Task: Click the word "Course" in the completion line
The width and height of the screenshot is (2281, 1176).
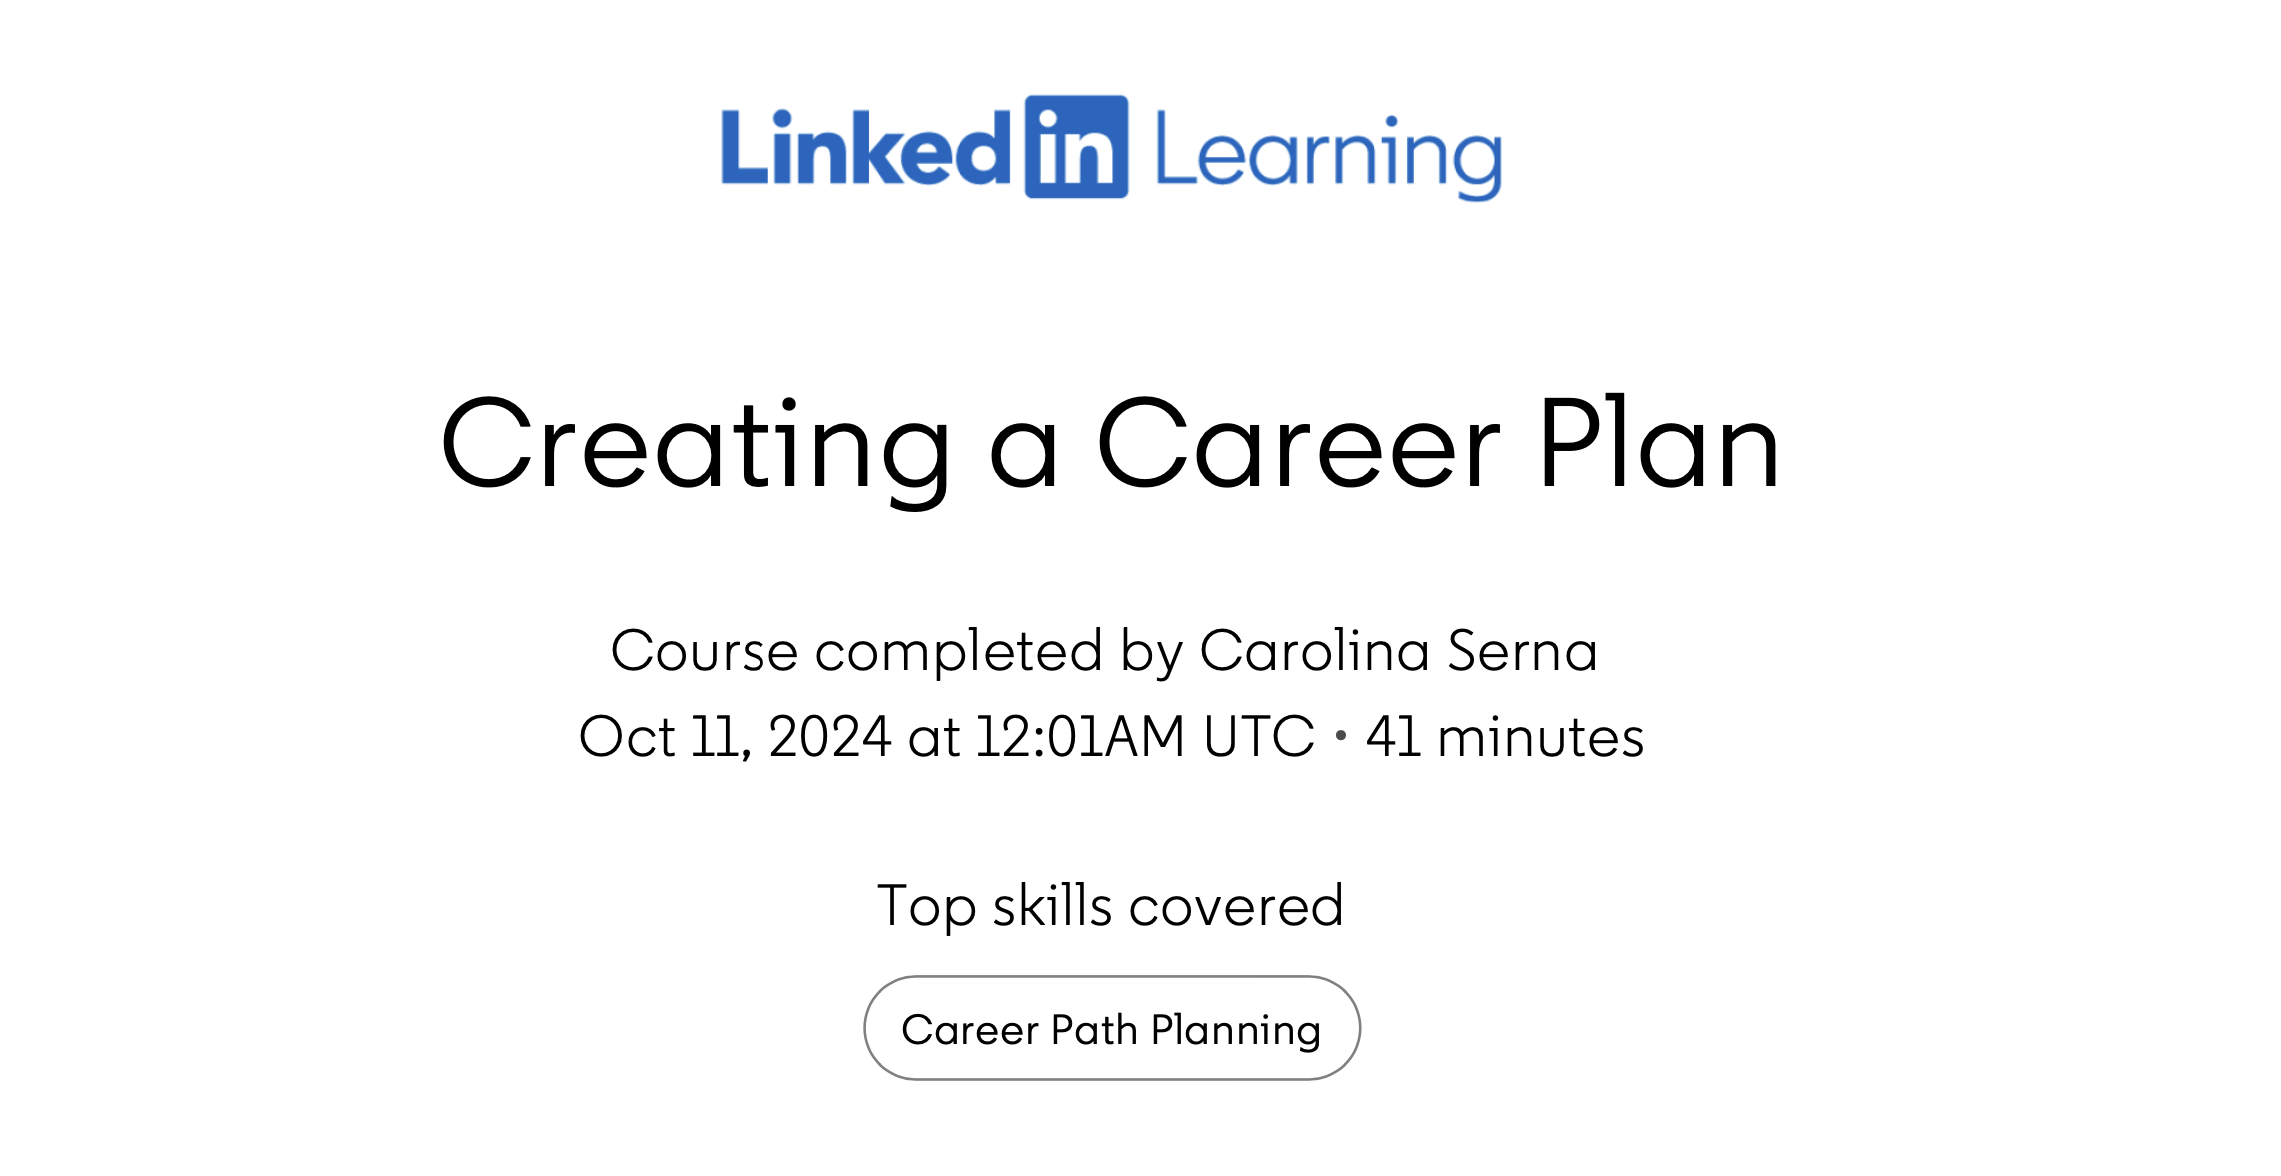Action: [704, 652]
